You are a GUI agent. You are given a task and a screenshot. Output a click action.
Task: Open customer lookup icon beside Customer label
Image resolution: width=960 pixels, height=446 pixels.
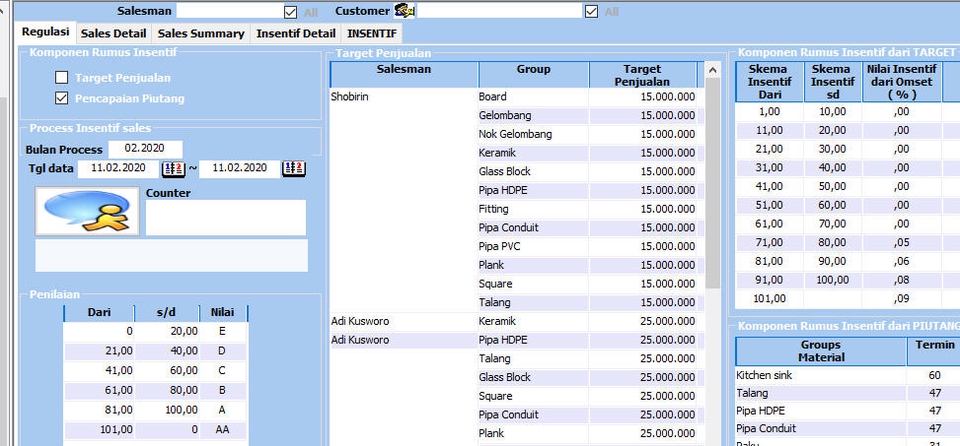tap(404, 10)
